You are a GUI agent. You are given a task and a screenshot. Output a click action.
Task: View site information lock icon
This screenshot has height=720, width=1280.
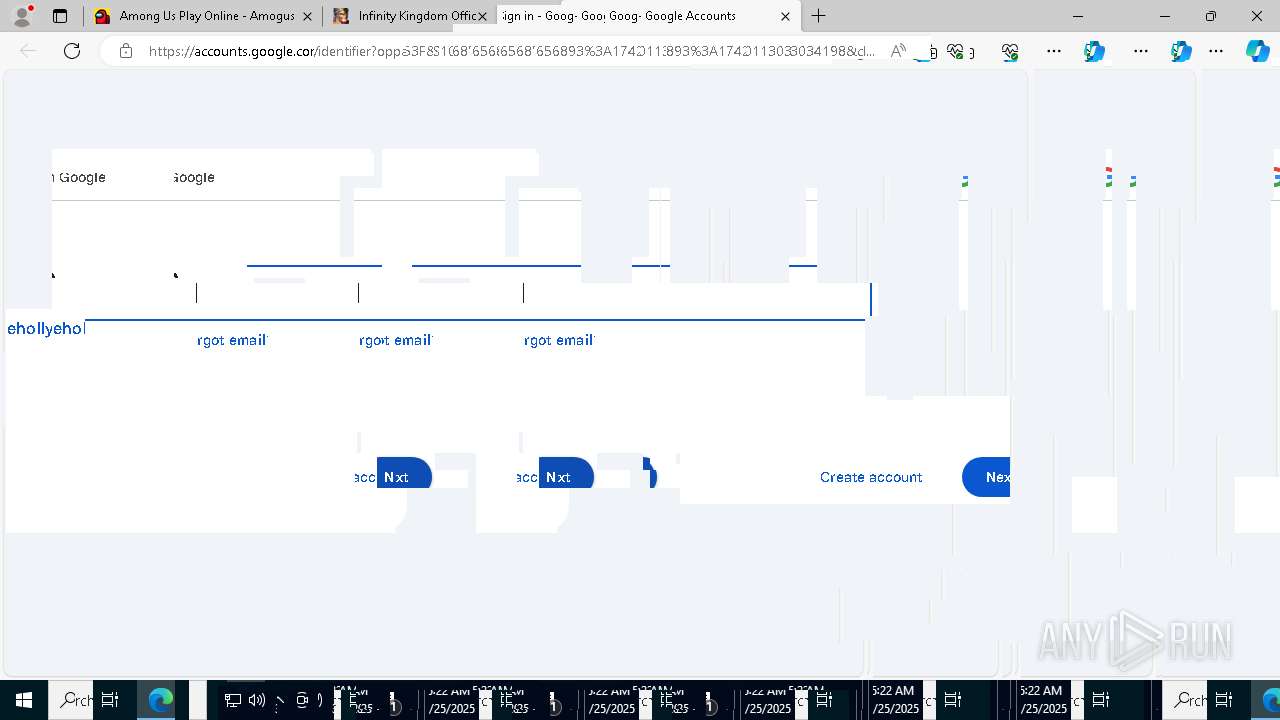(126, 51)
